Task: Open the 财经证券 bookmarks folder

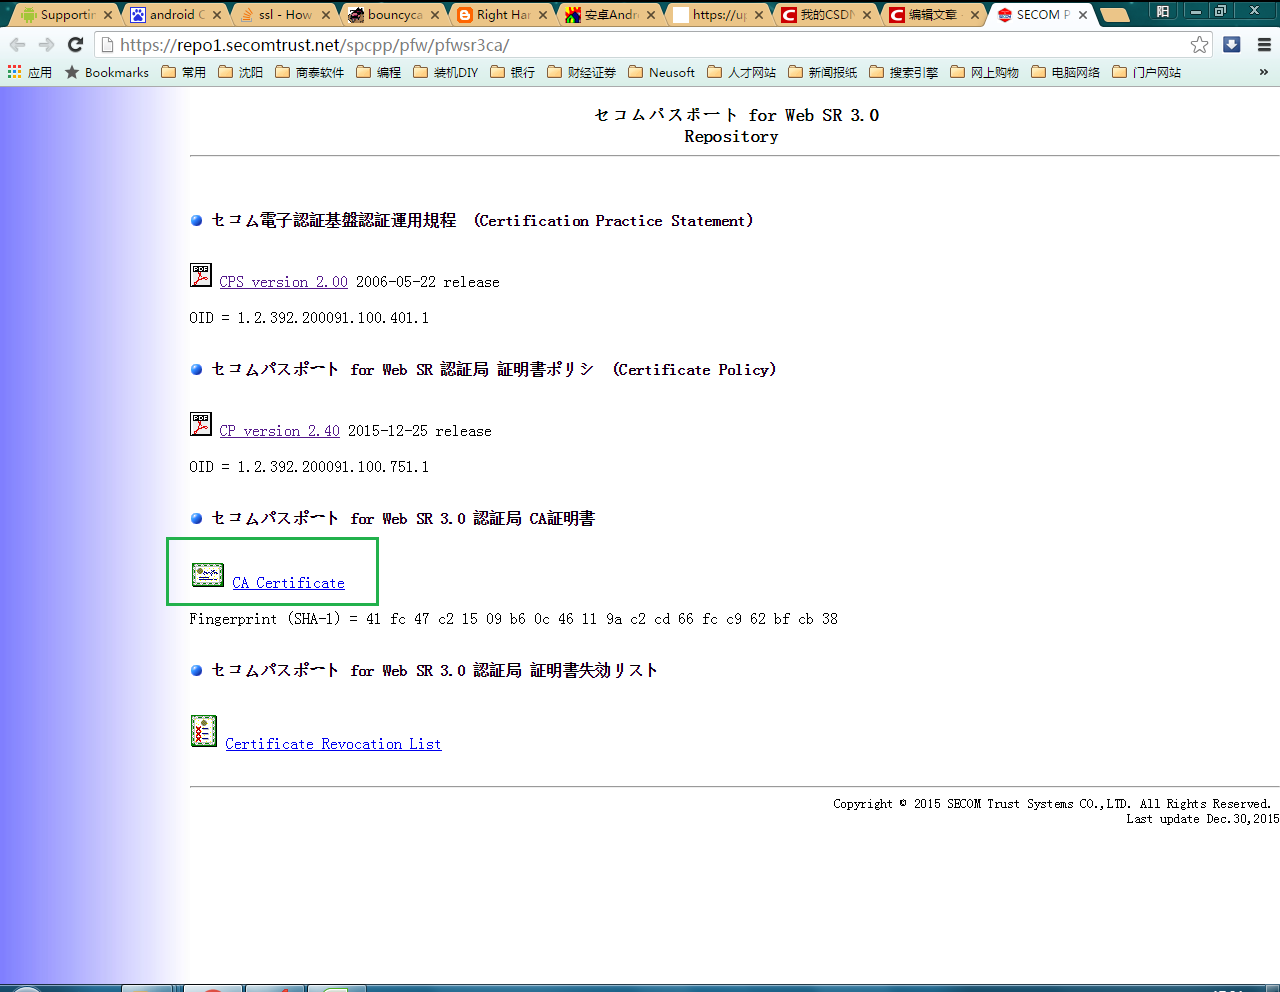Action: (x=582, y=72)
